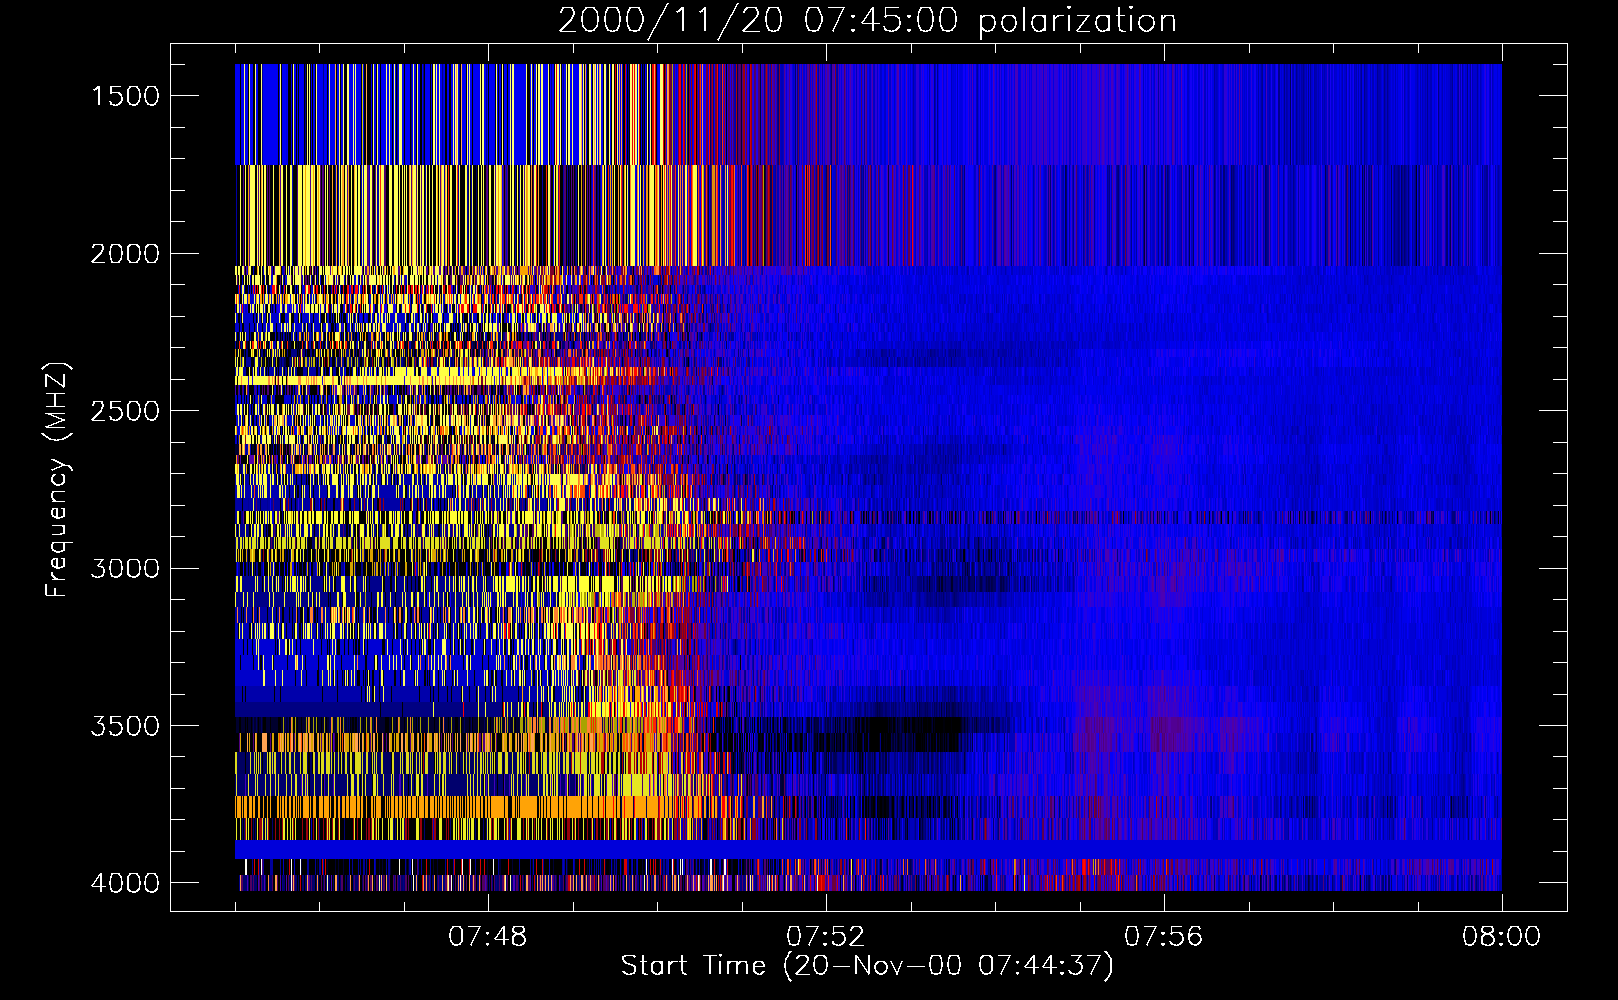The width and height of the screenshot is (1618, 1000).
Task: Select the 3500 frequency axis label
Action: (125, 726)
